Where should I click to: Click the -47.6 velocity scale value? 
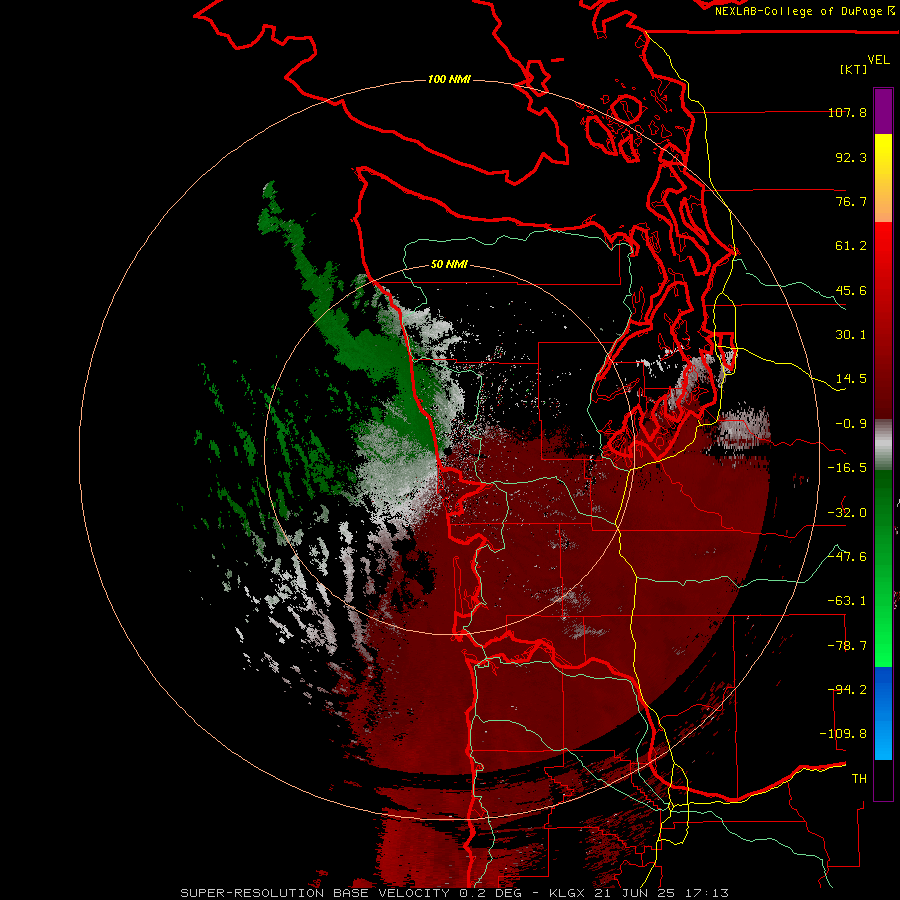tap(847, 557)
